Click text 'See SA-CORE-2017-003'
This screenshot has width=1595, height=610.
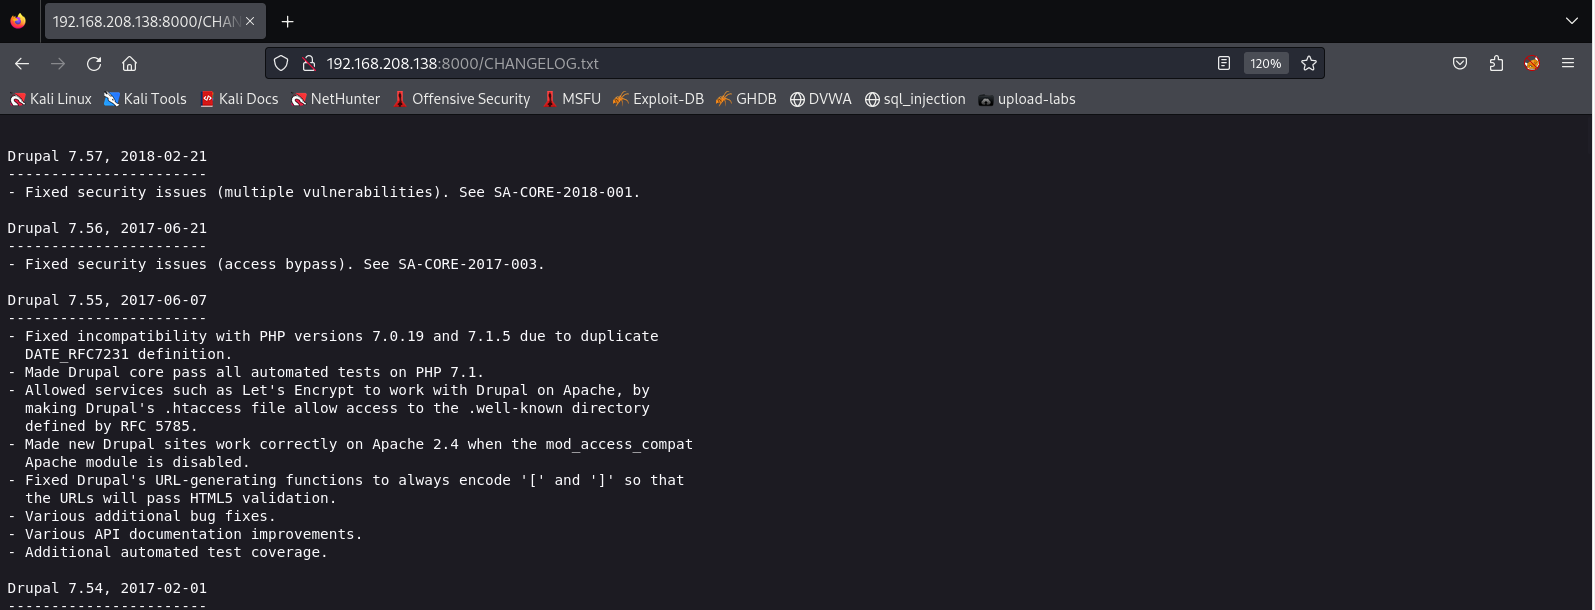point(451,264)
